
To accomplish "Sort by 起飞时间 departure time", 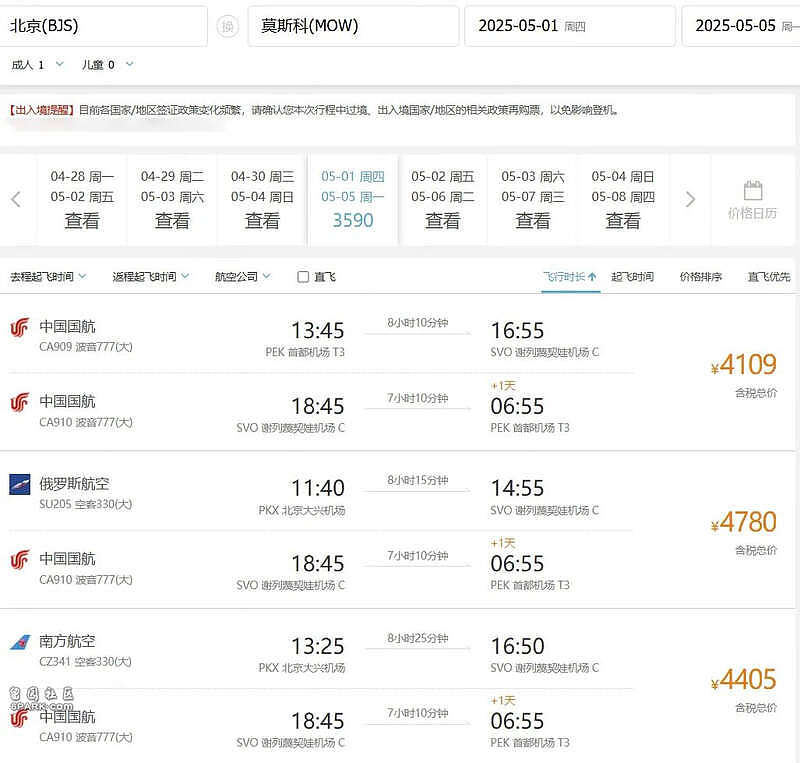I will click(633, 277).
